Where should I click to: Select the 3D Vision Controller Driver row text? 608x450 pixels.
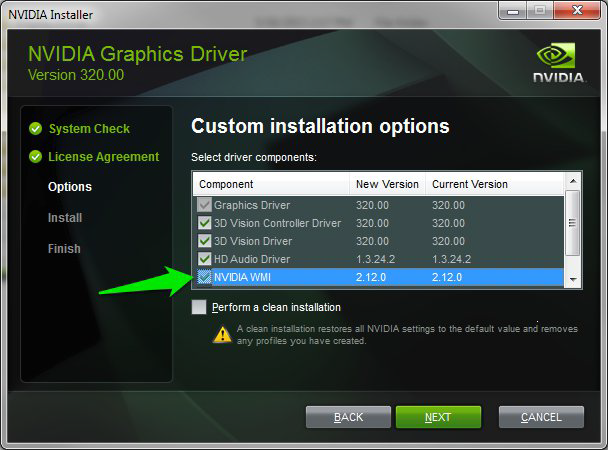pyautogui.click(x=278, y=223)
